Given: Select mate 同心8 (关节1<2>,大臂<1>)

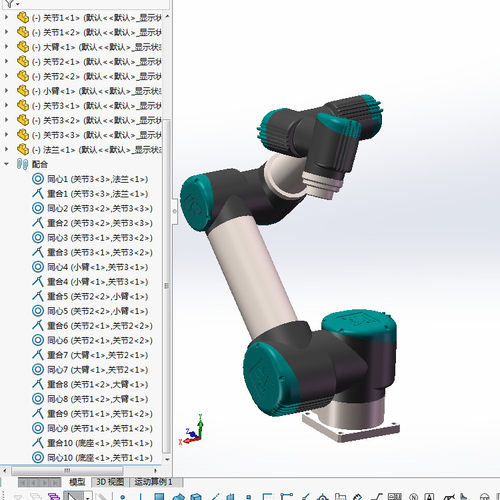Looking at the screenshot, I should click(x=90, y=399).
